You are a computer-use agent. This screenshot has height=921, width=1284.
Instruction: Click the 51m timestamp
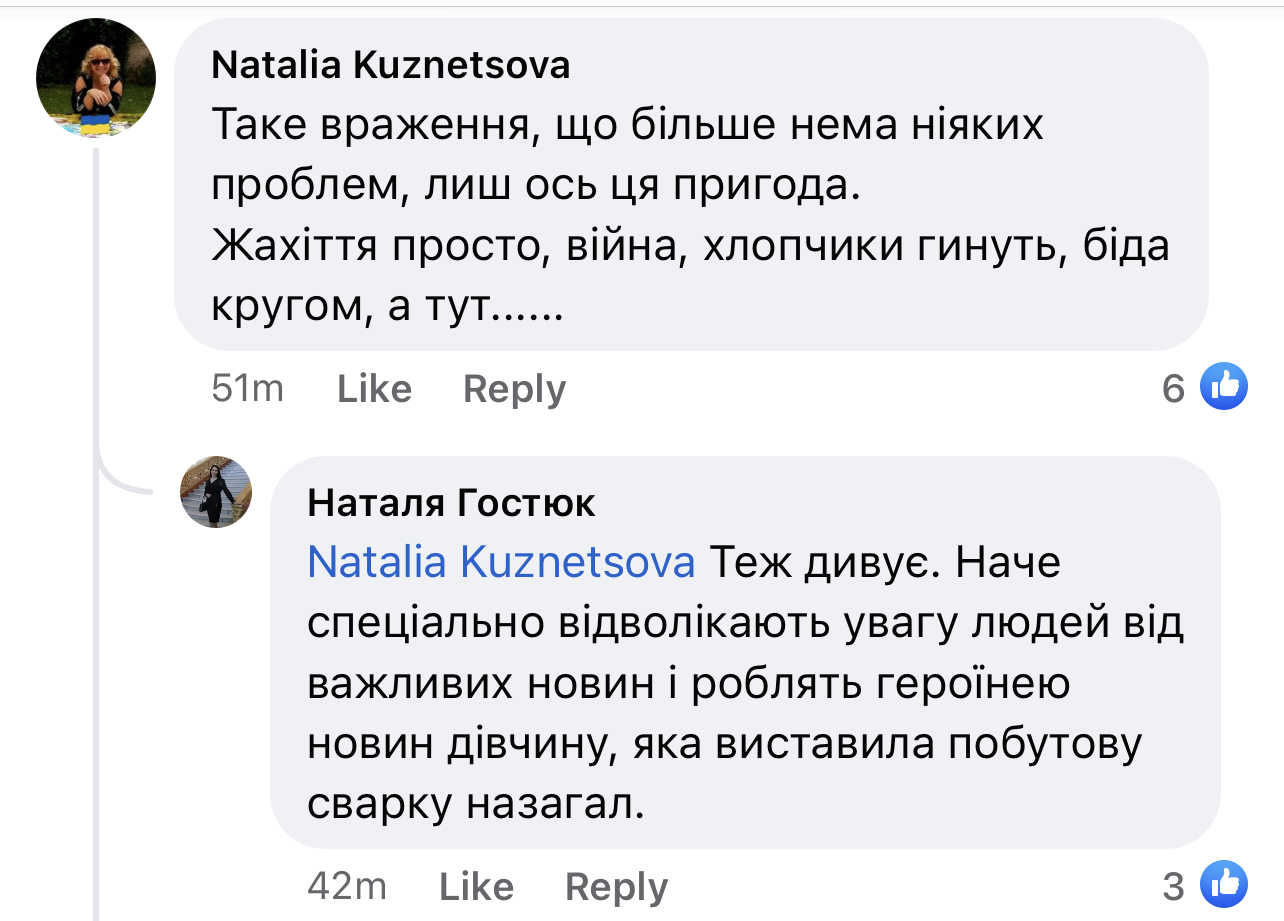[x=247, y=388]
